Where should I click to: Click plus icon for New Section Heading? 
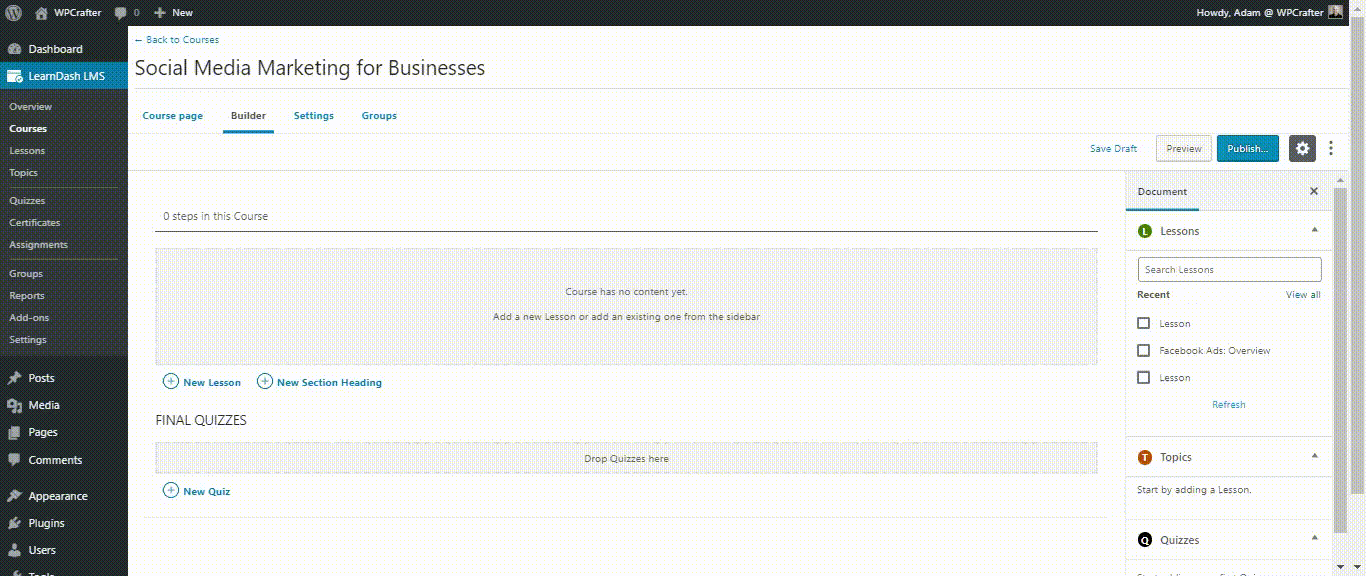coord(265,381)
